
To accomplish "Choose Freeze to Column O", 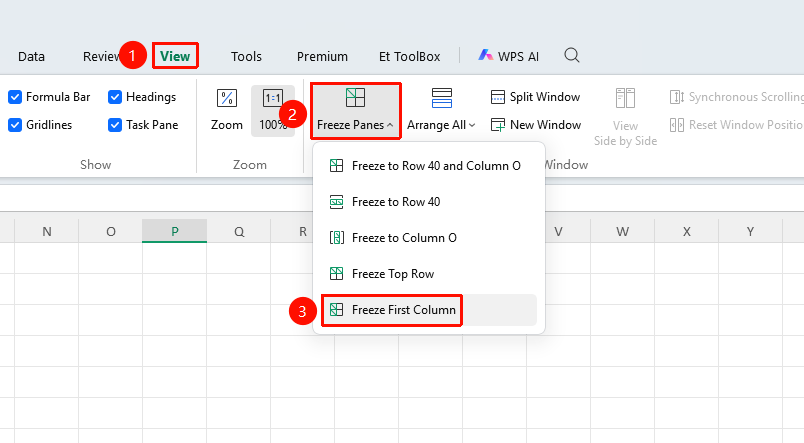I will click(x=429, y=237).
